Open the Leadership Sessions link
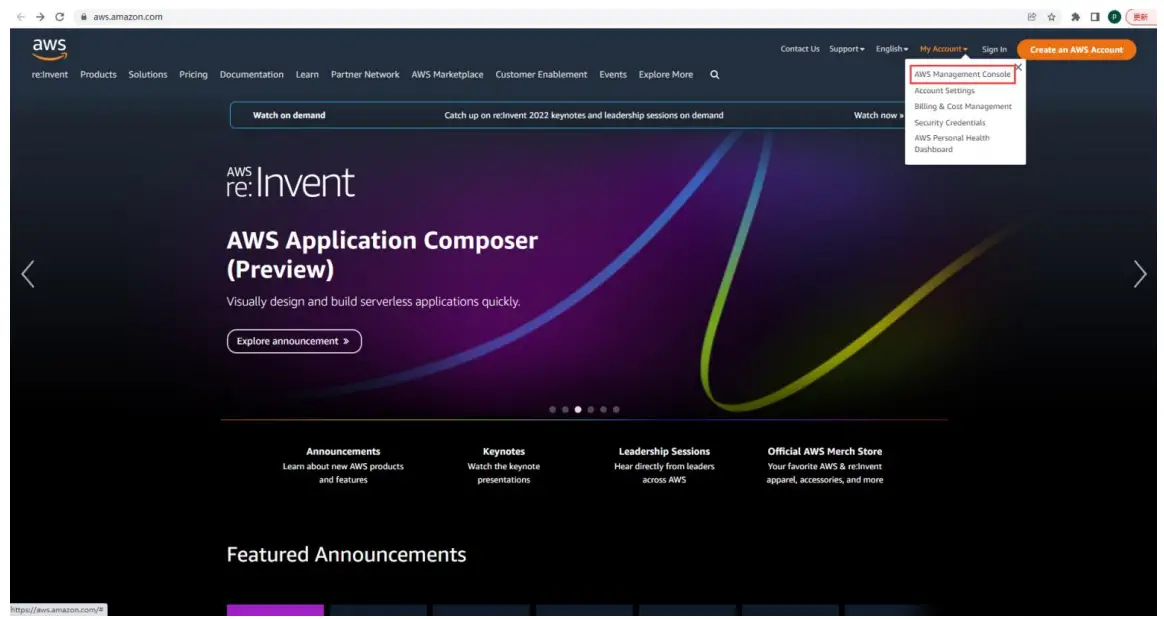The height and width of the screenshot is (619, 1164). pyautogui.click(x=664, y=451)
